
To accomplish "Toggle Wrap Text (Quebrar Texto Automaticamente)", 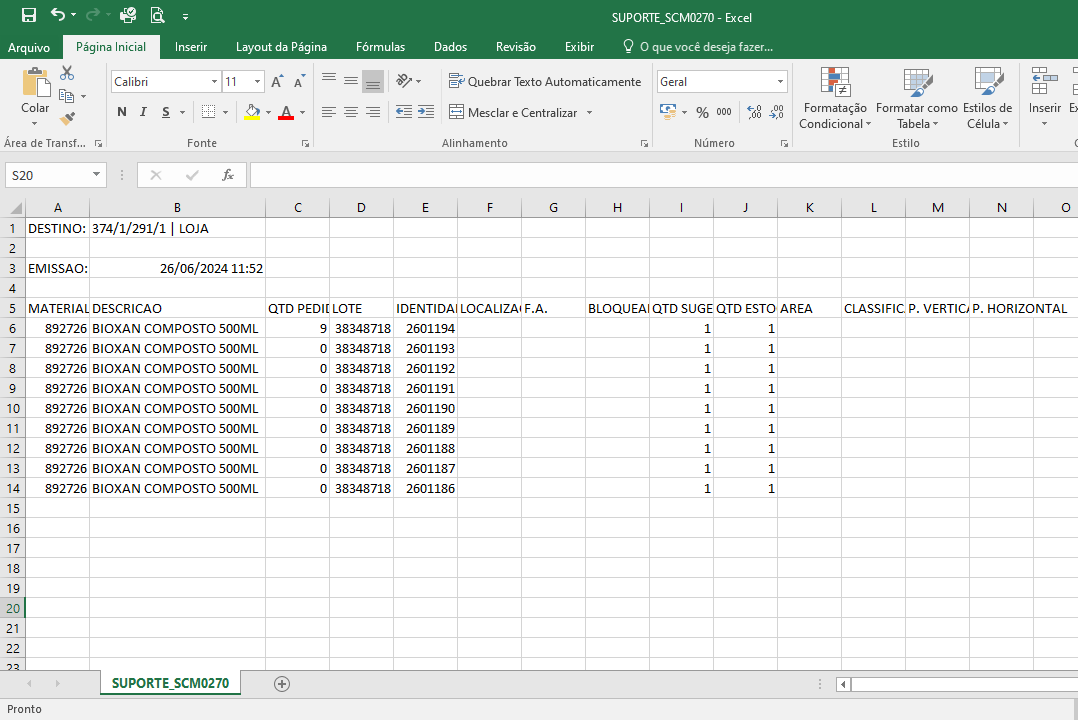I will pyautogui.click(x=545, y=82).
